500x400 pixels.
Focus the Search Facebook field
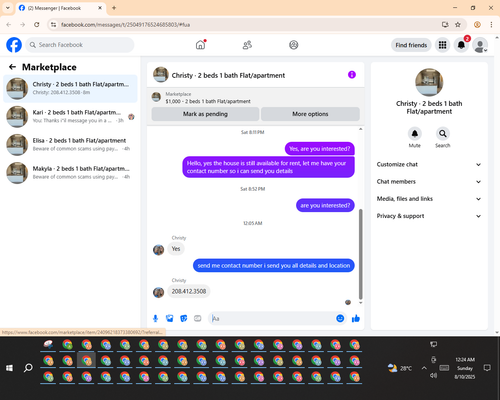[x=80, y=45]
